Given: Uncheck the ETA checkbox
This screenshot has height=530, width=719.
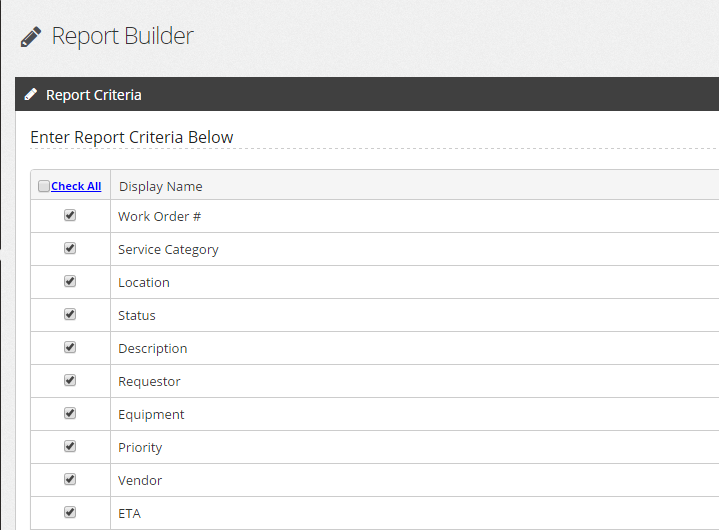Looking at the screenshot, I should pos(70,513).
